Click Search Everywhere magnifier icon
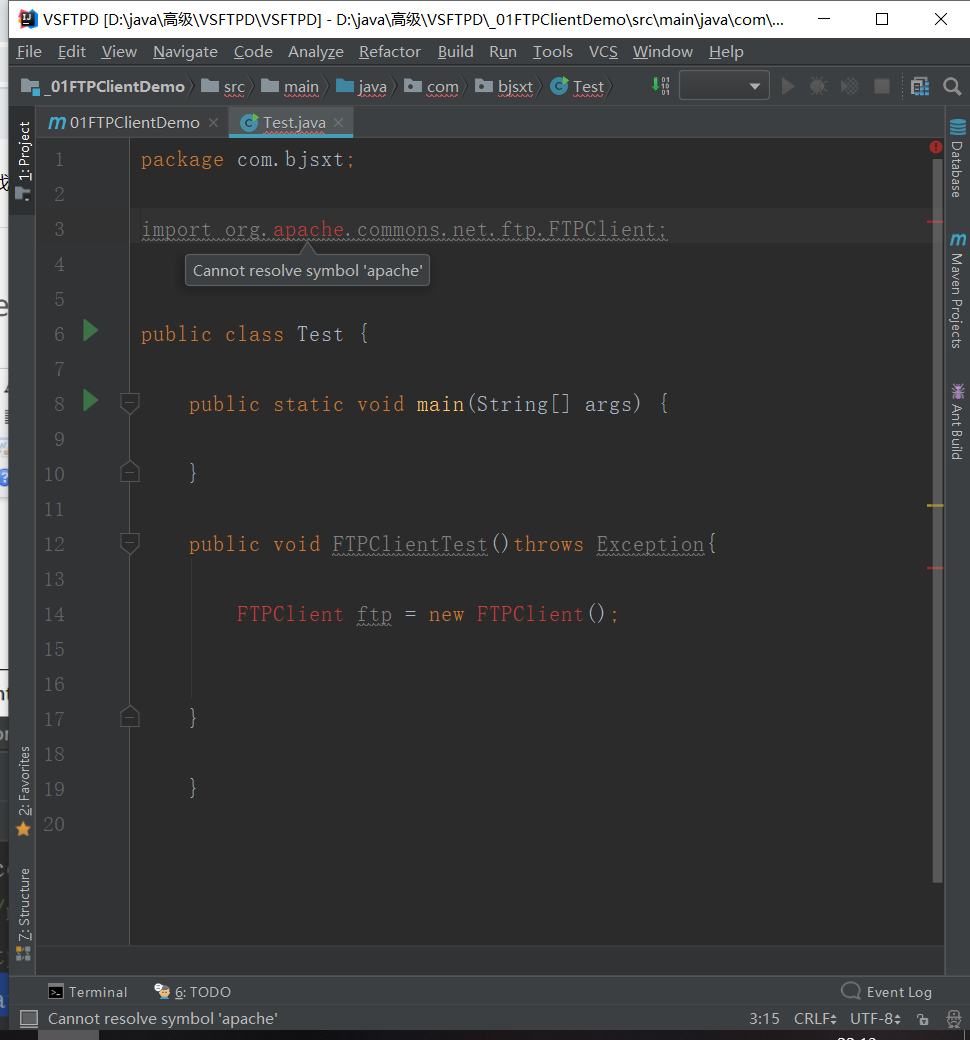 pyautogui.click(x=952, y=87)
